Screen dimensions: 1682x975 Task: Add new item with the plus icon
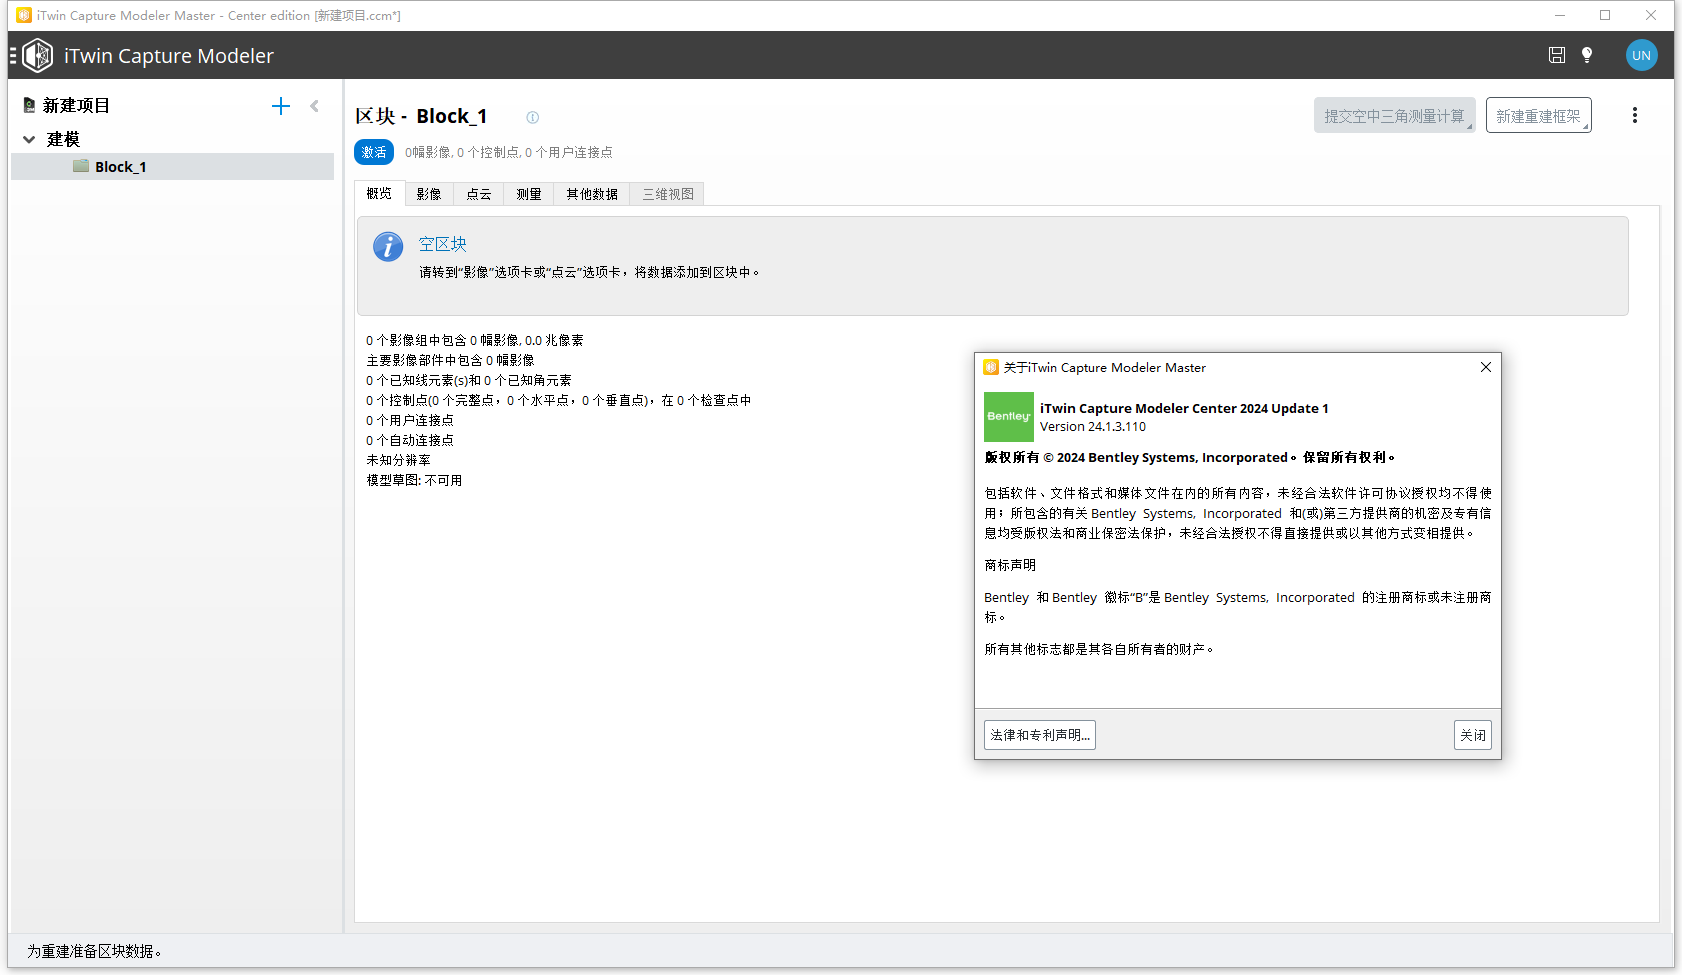(281, 106)
